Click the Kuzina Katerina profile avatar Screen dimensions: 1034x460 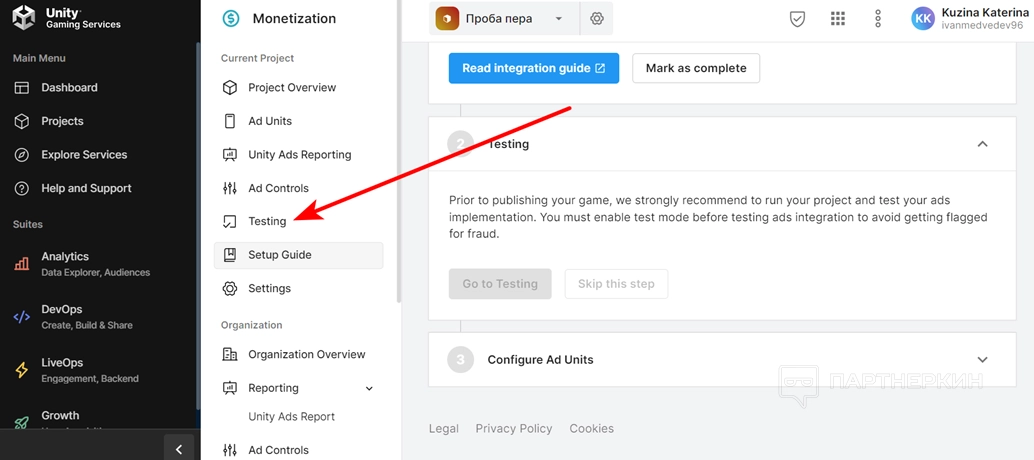pyautogui.click(x=923, y=19)
